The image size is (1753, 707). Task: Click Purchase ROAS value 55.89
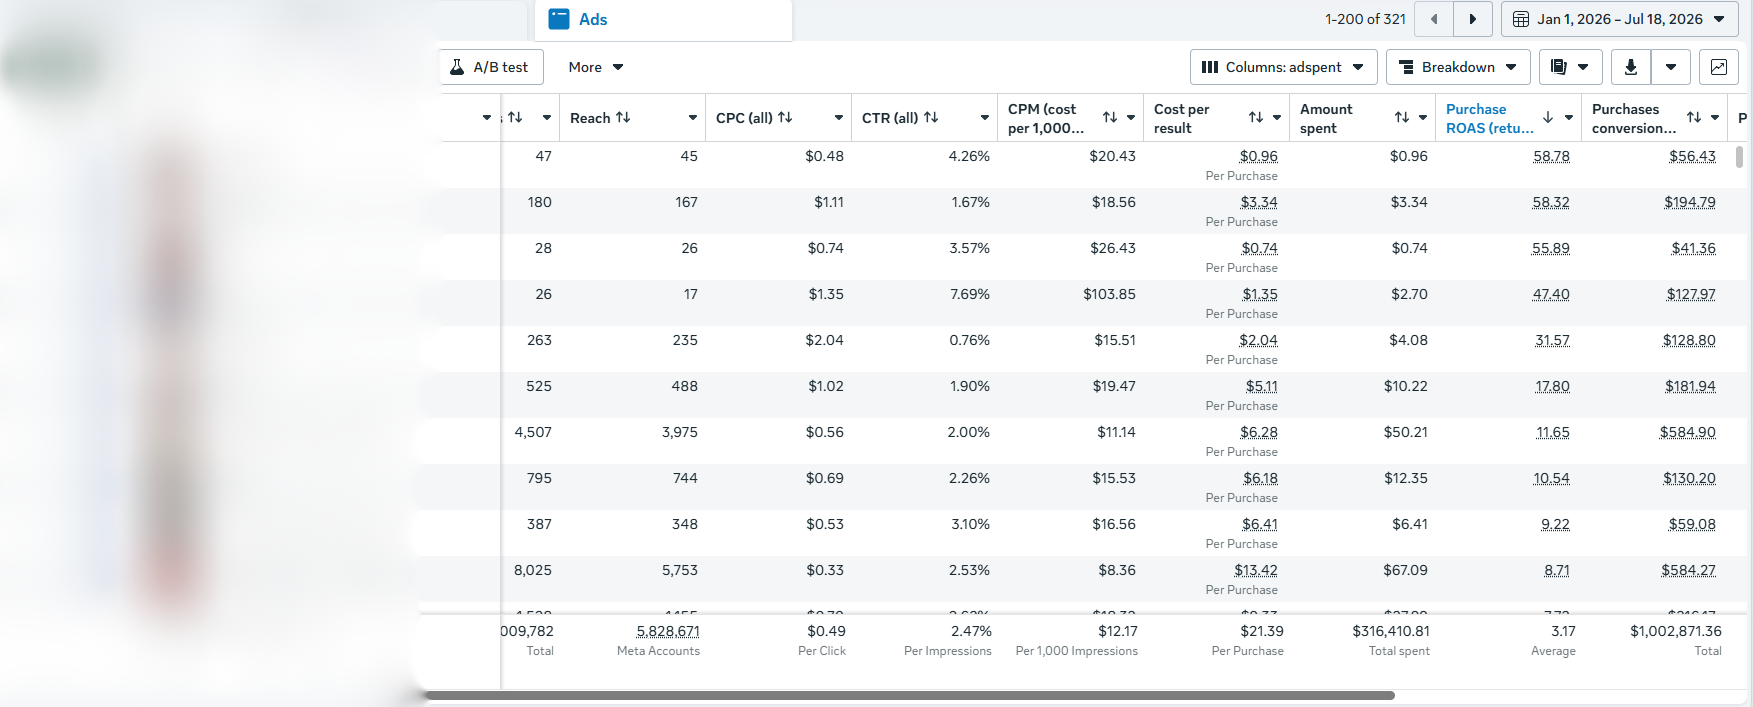coord(1551,248)
